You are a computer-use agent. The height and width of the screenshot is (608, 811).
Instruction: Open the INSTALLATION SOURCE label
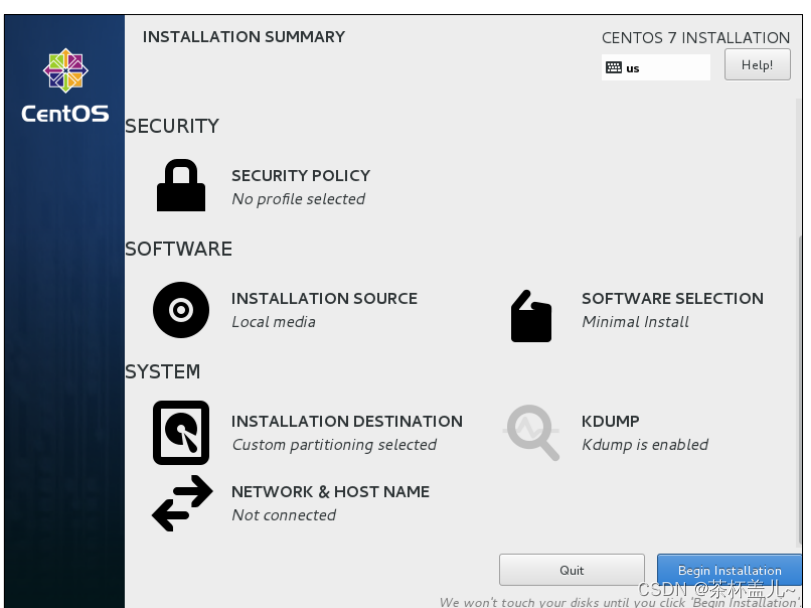[x=324, y=298]
